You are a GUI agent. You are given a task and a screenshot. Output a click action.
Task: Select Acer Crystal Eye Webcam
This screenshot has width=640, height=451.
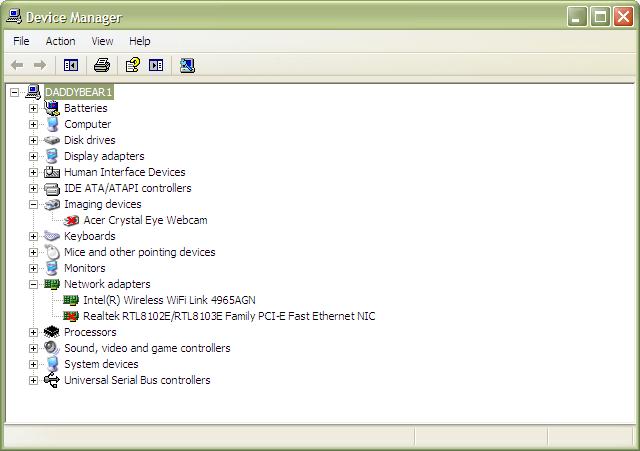[145, 220]
